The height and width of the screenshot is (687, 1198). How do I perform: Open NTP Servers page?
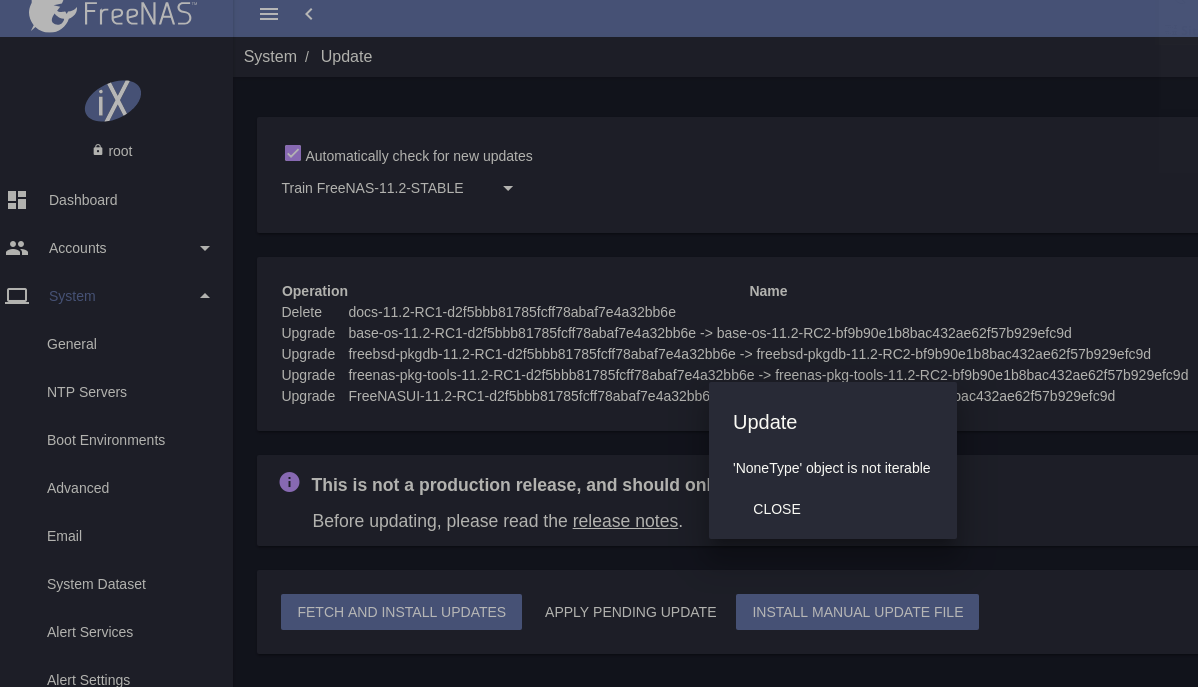(87, 392)
